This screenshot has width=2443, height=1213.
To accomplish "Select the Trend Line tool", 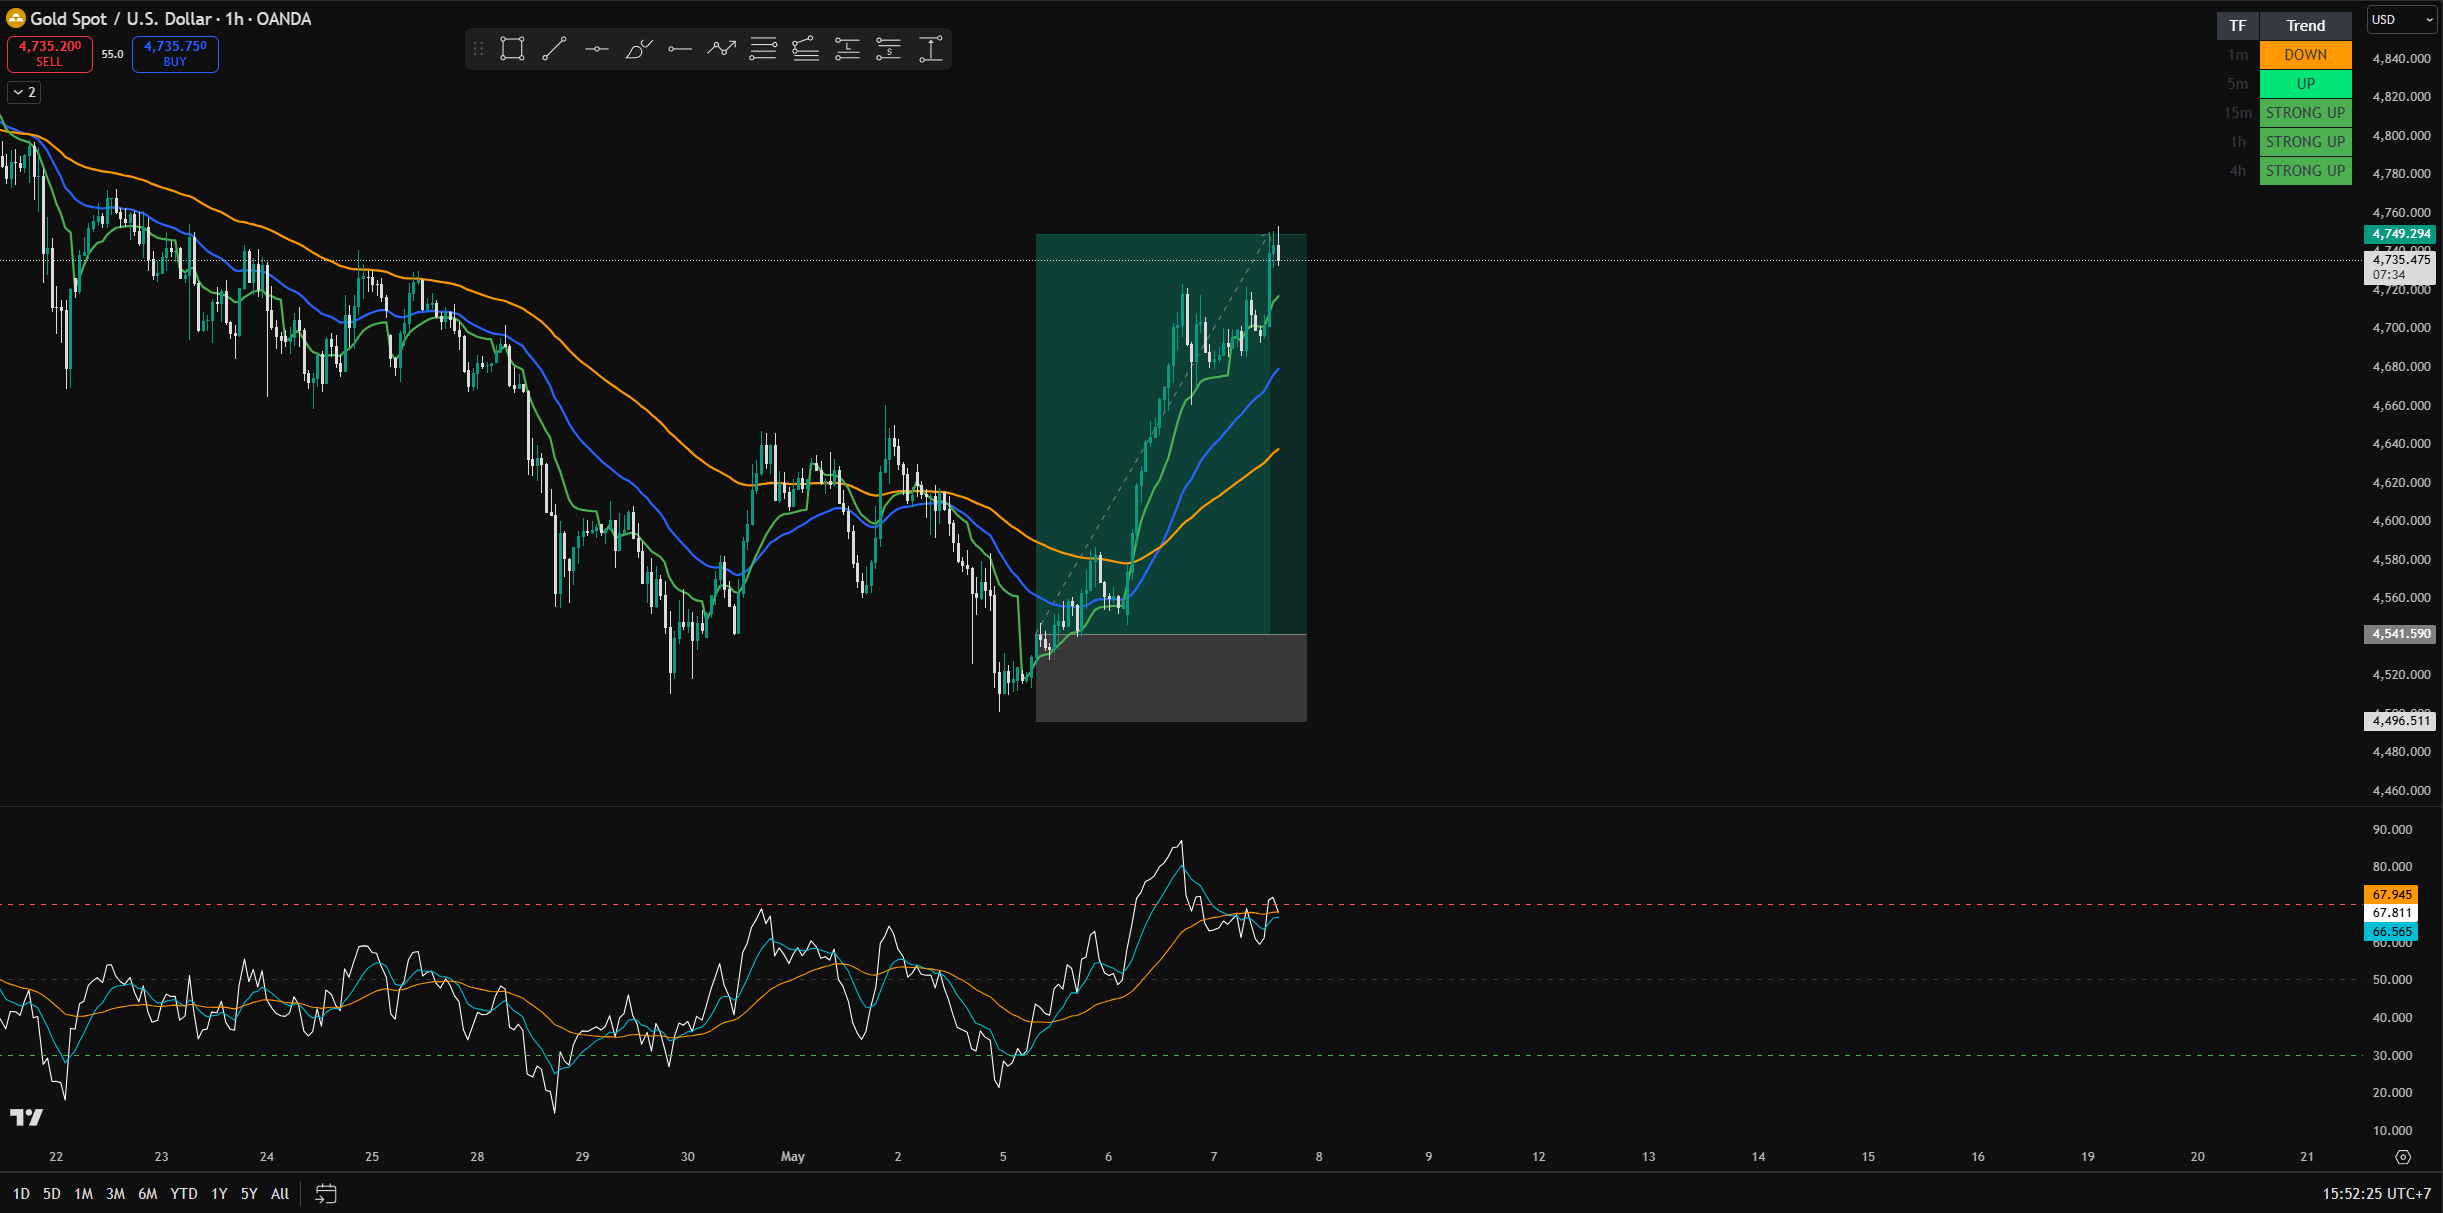I will [554, 49].
